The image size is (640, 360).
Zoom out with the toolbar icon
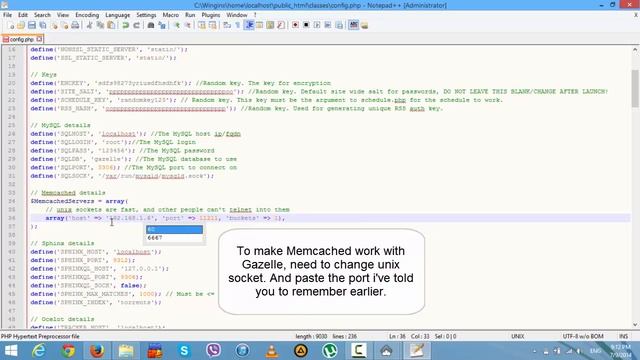click(187, 25)
